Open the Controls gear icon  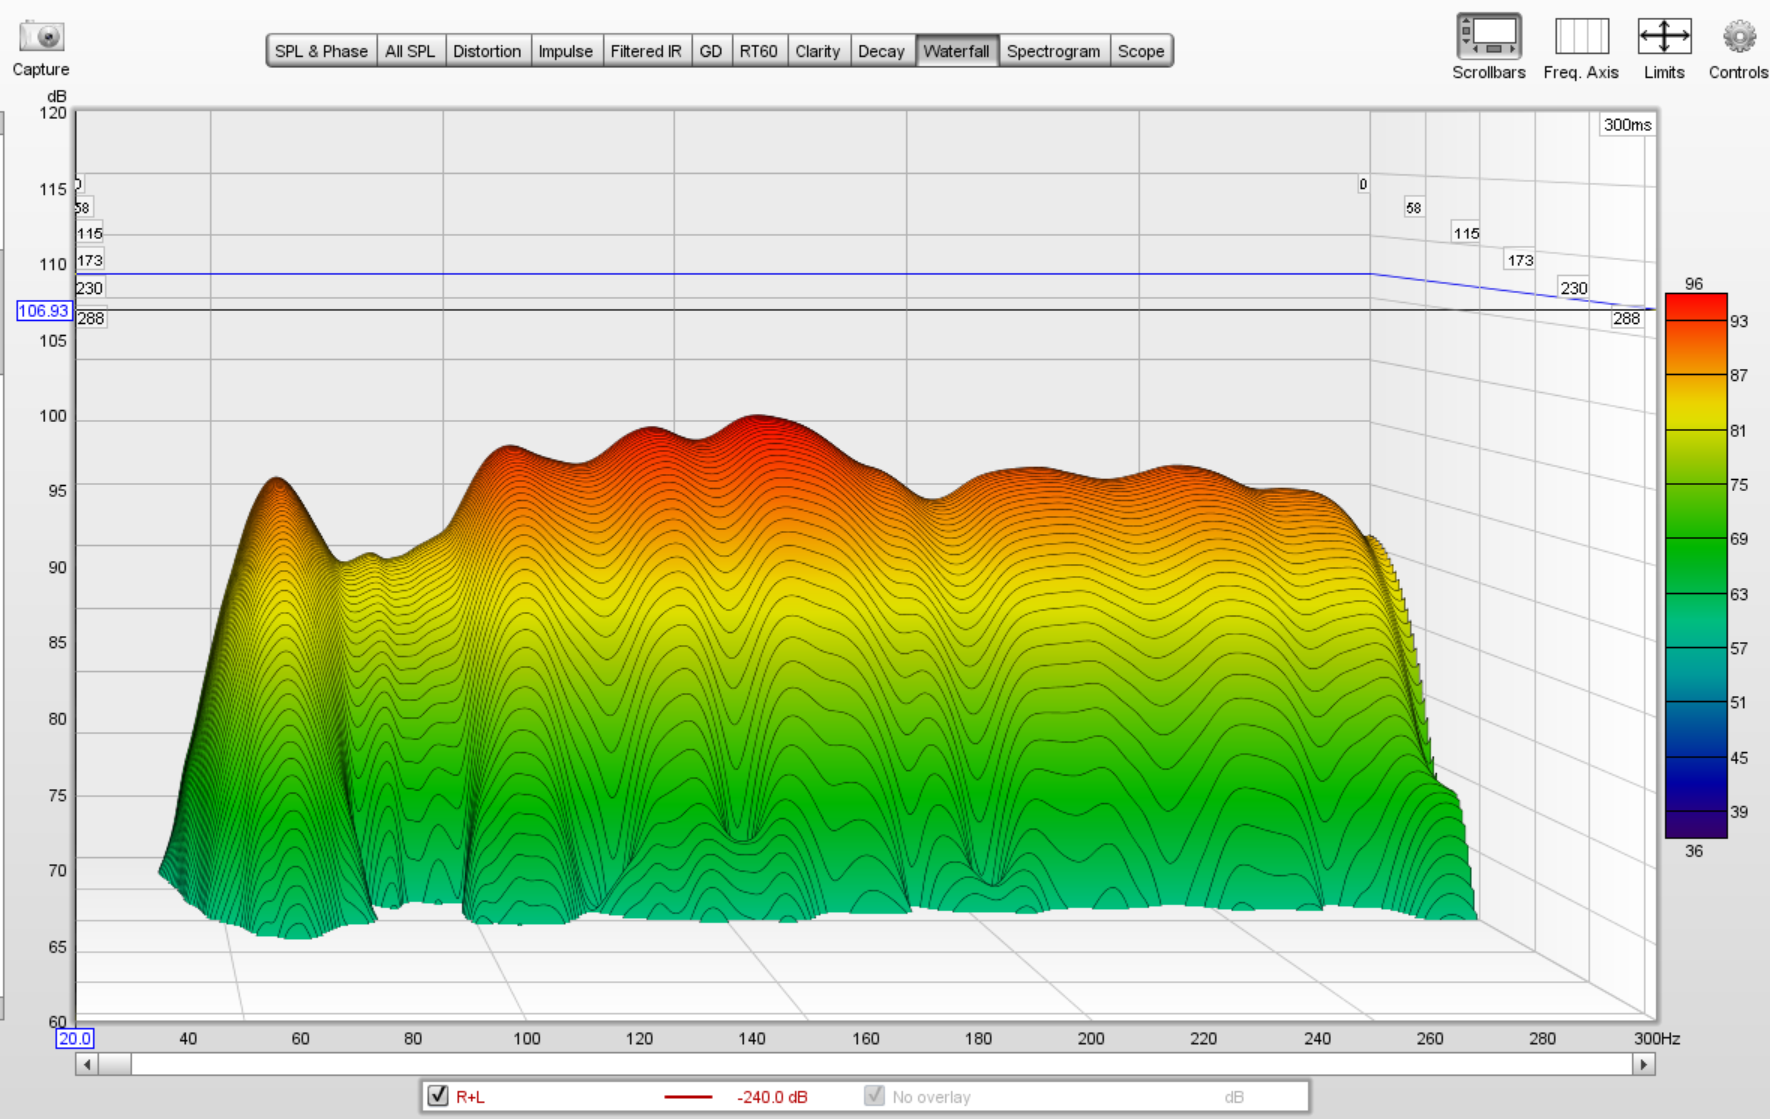pos(1739,37)
